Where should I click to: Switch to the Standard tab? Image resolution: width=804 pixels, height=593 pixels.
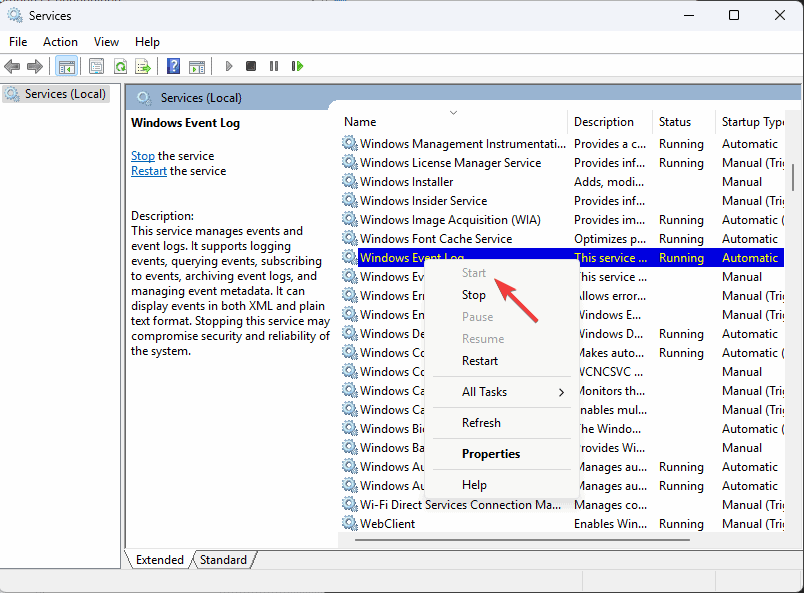point(224,560)
